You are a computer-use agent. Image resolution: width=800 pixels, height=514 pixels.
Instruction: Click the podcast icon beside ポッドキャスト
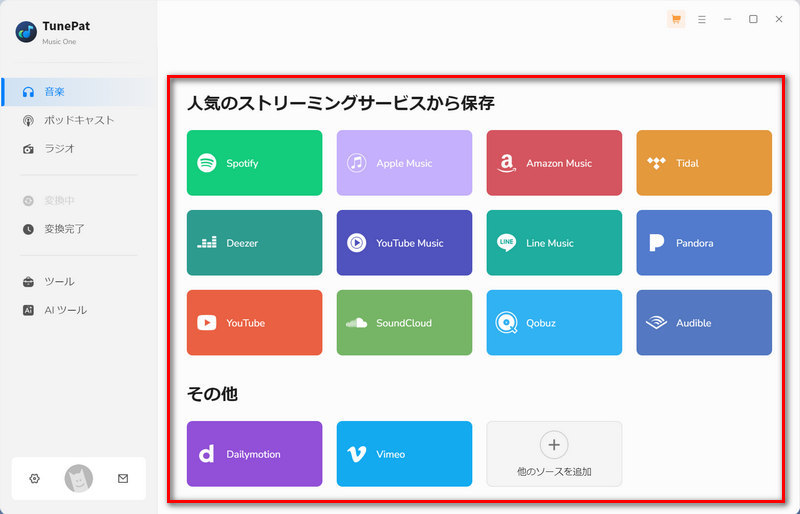(28, 120)
